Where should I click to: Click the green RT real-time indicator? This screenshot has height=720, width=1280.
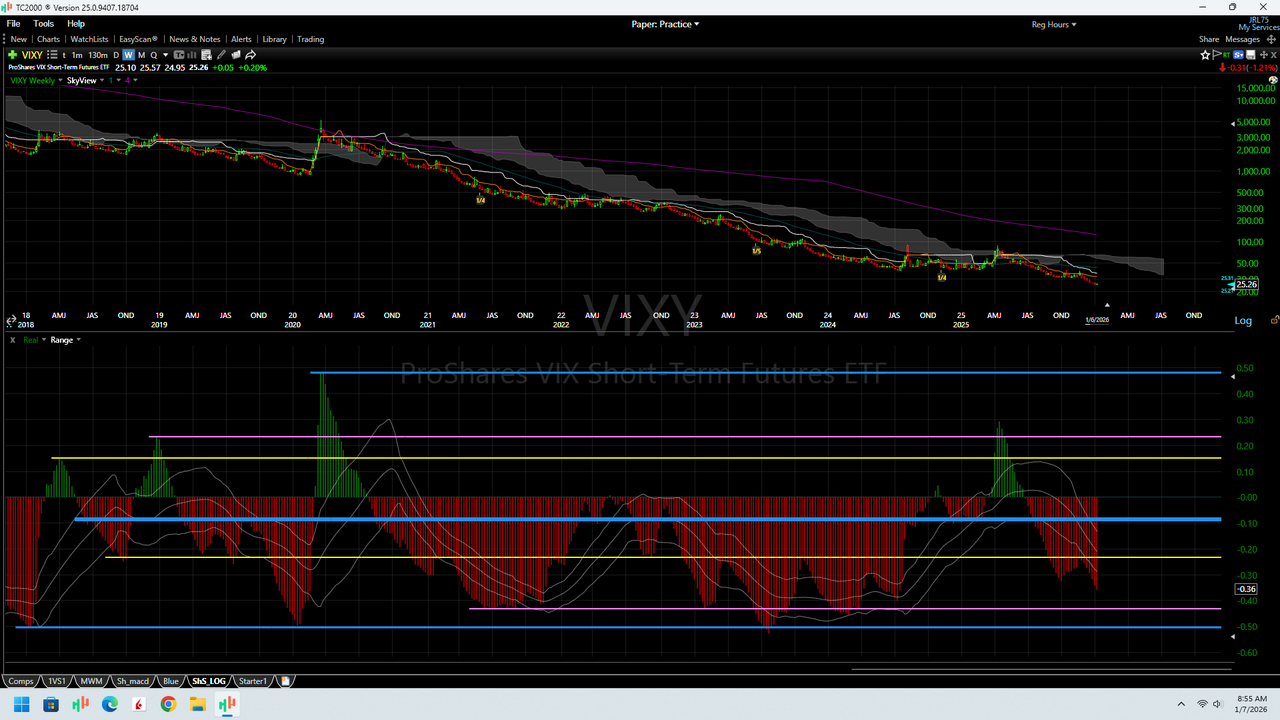pos(1226,55)
